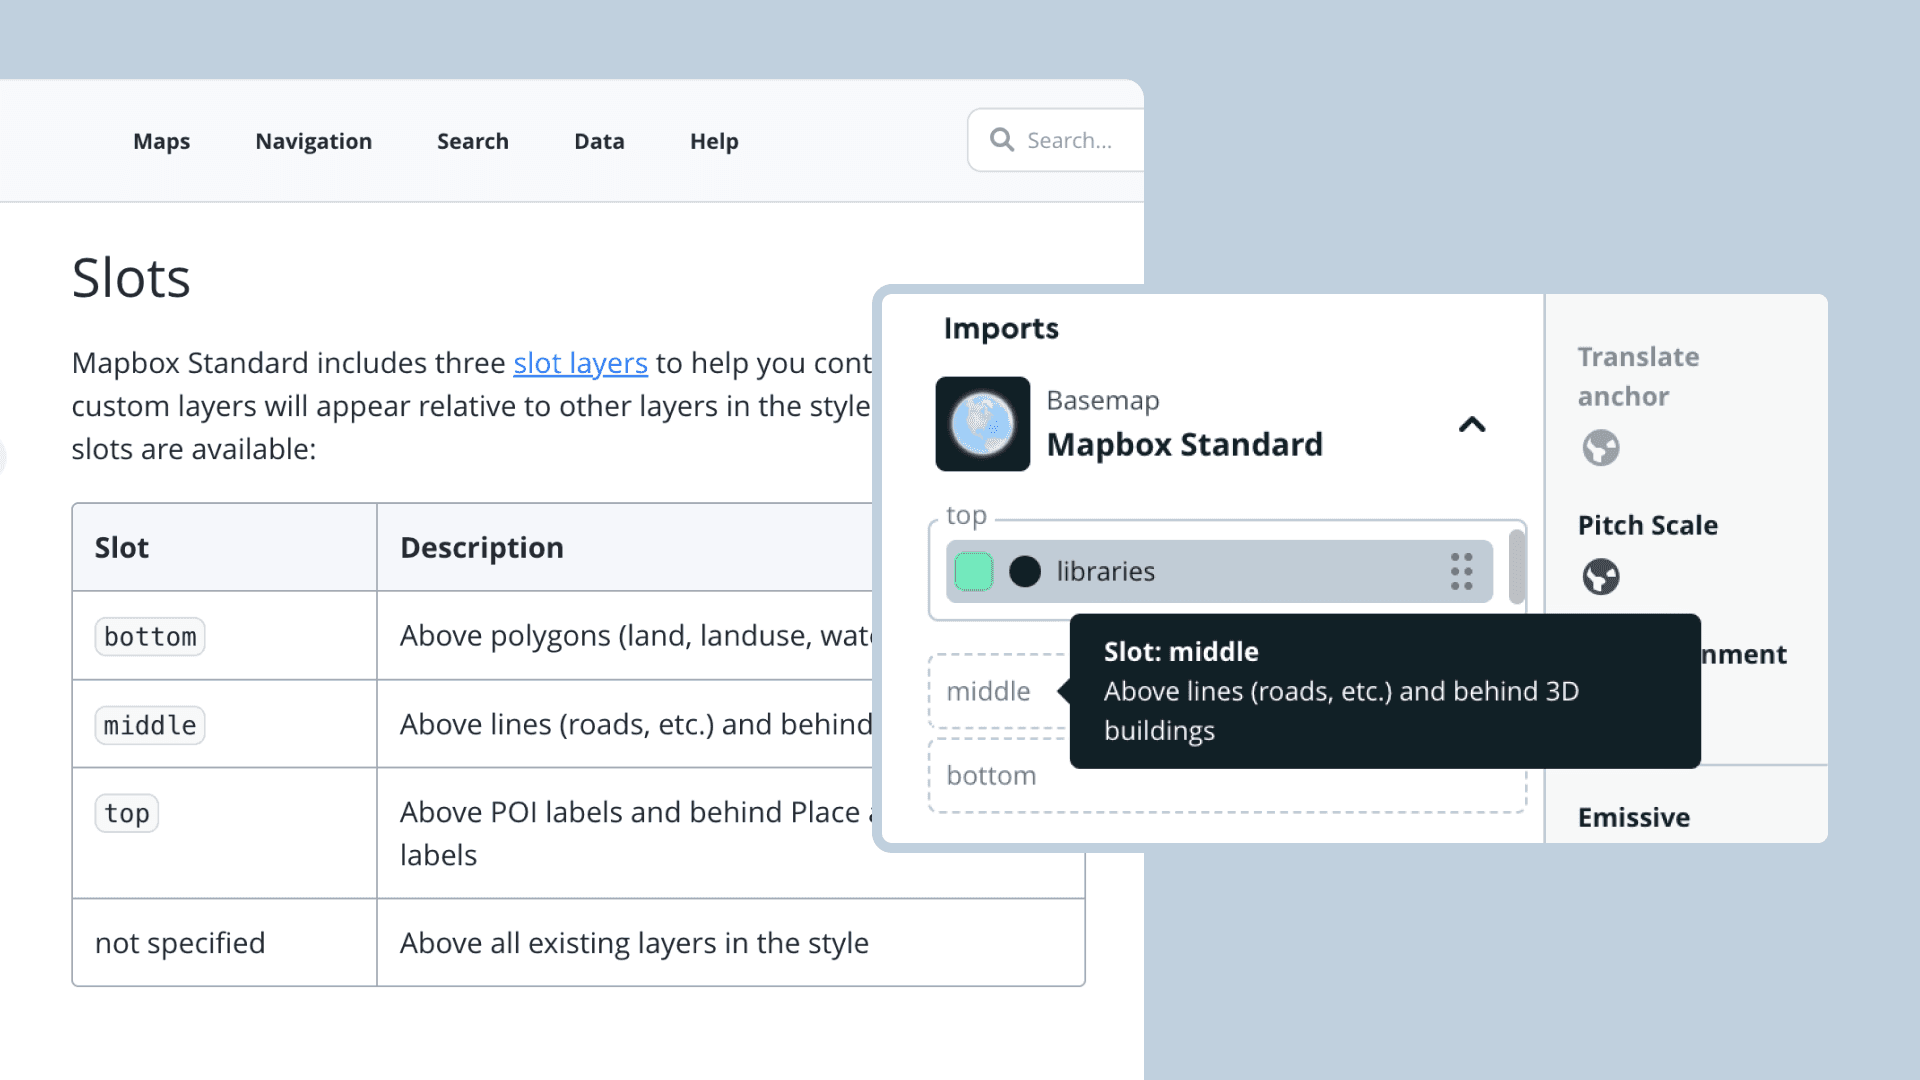Click the black circle icon on libraries
The width and height of the screenshot is (1920, 1080).
tap(1025, 571)
